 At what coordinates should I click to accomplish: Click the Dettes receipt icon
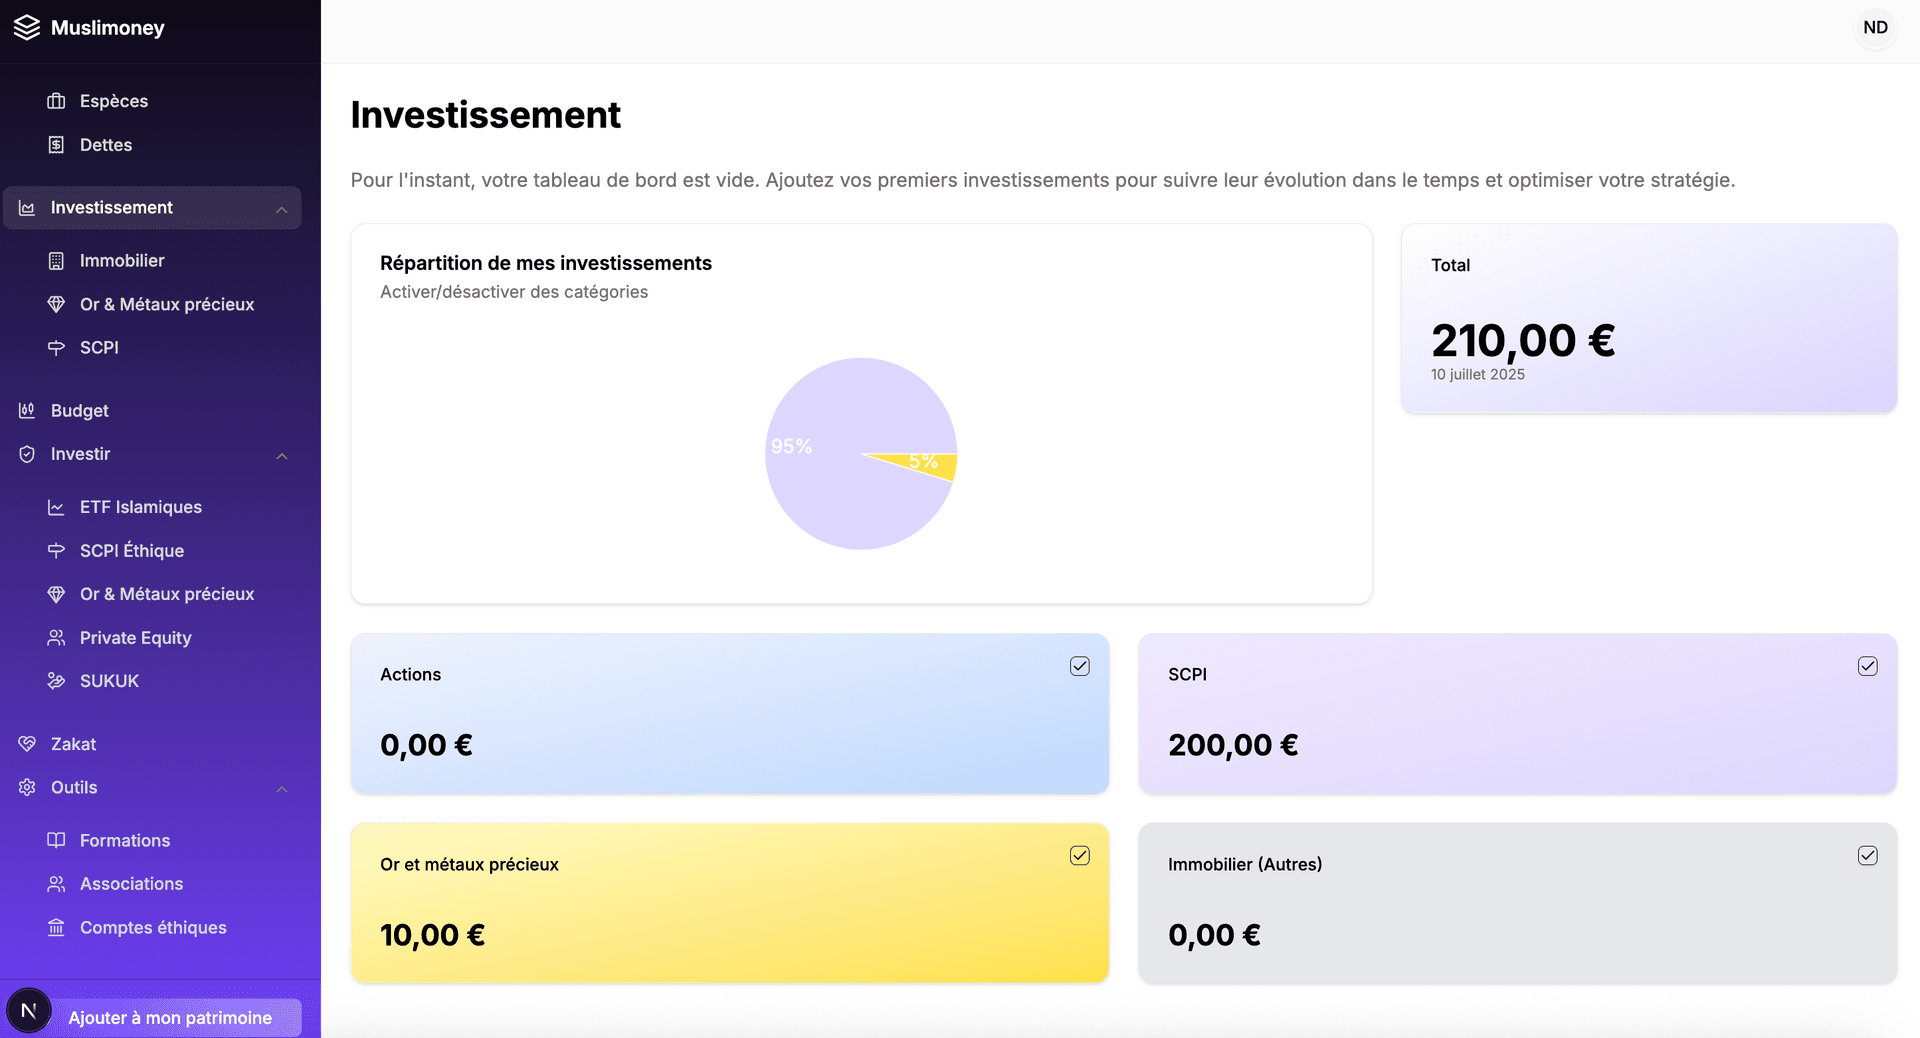[x=56, y=145]
